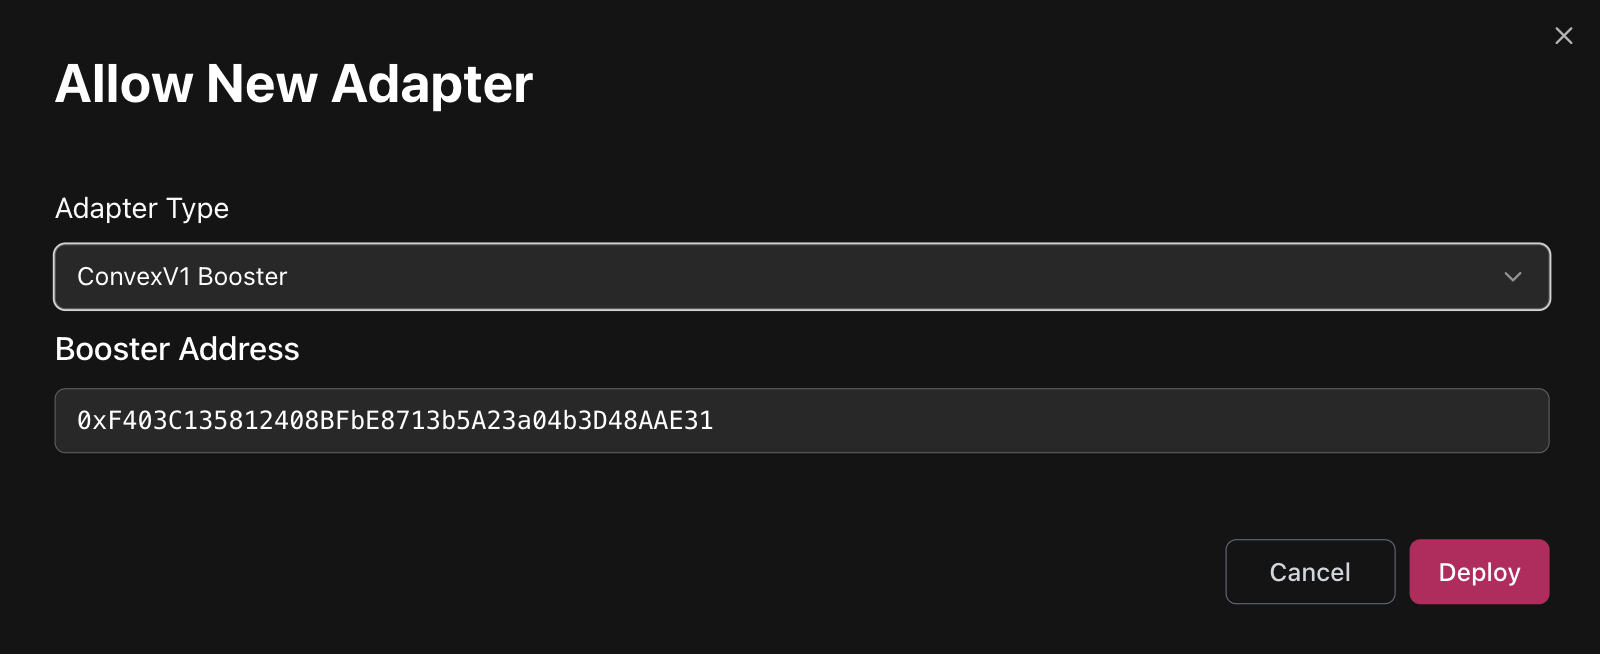Click the Booster Address input field
The height and width of the screenshot is (654, 1600).
coord(800,421)
